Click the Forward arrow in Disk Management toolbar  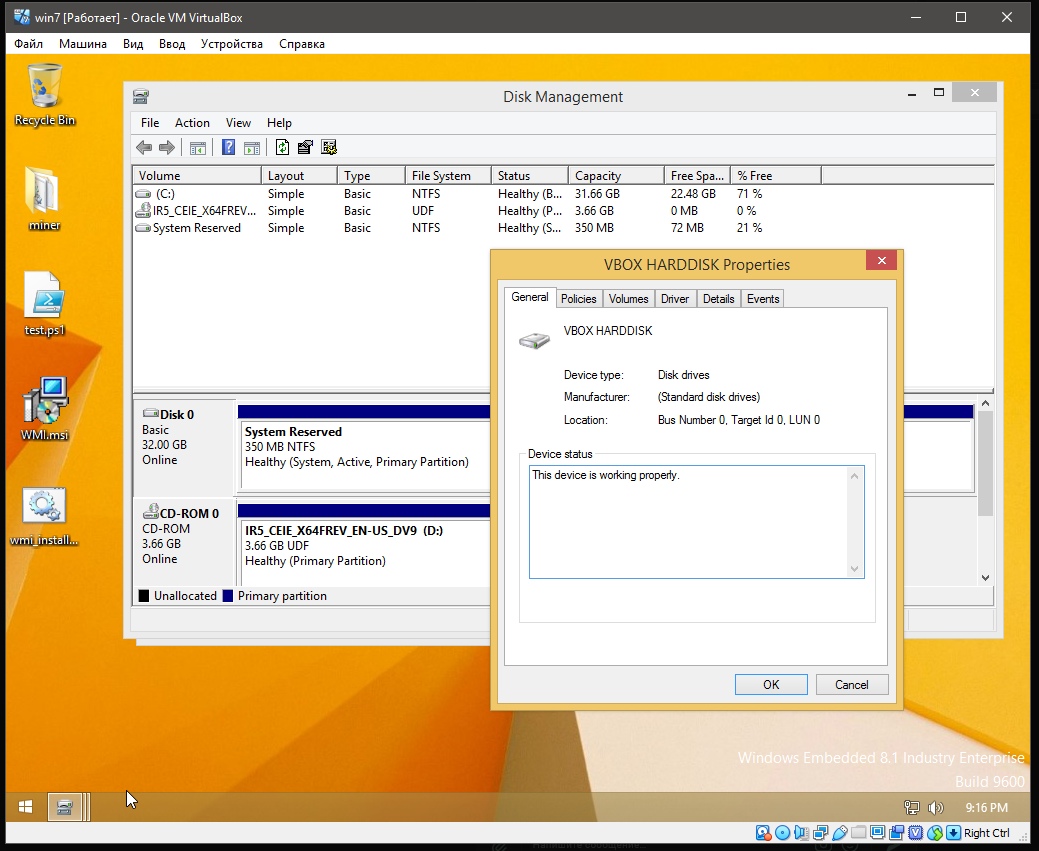[x=167, y=147]
